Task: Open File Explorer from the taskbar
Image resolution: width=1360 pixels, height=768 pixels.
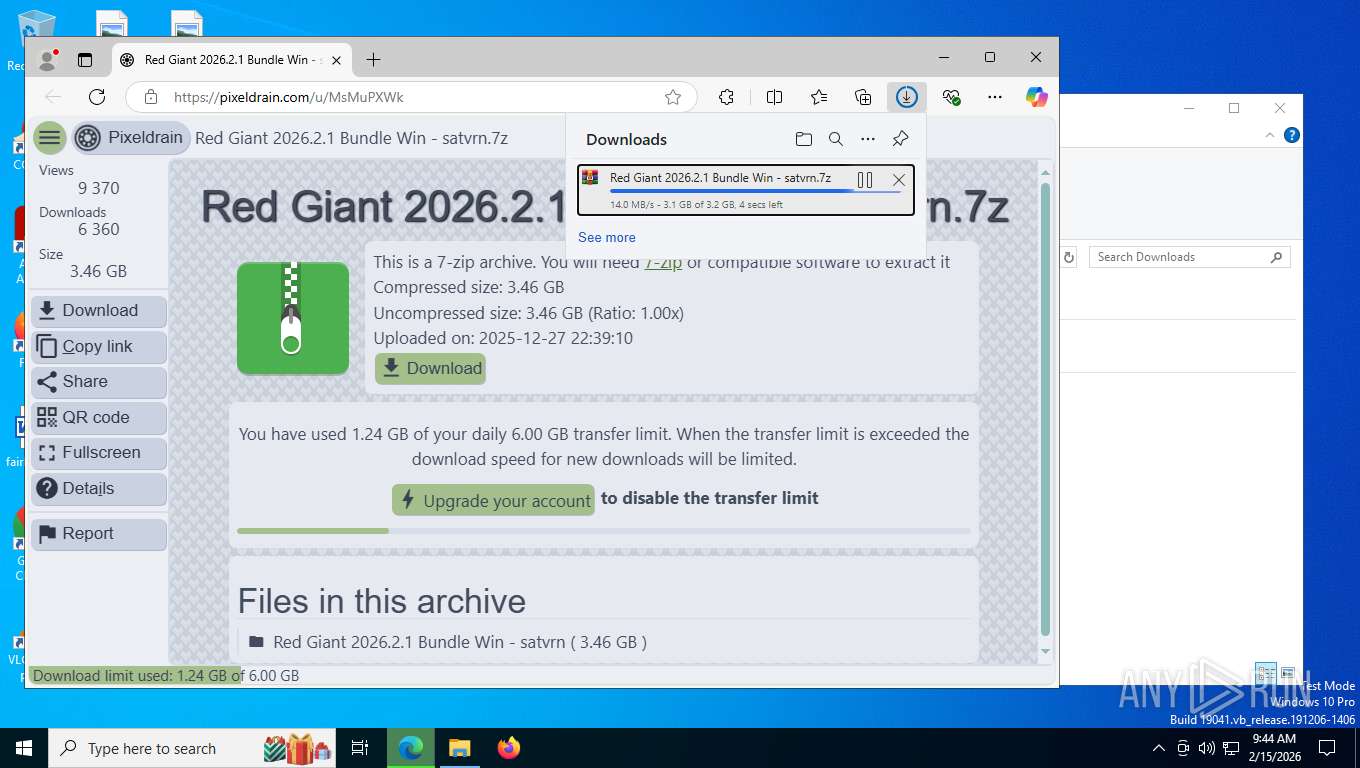Action: 459,748
